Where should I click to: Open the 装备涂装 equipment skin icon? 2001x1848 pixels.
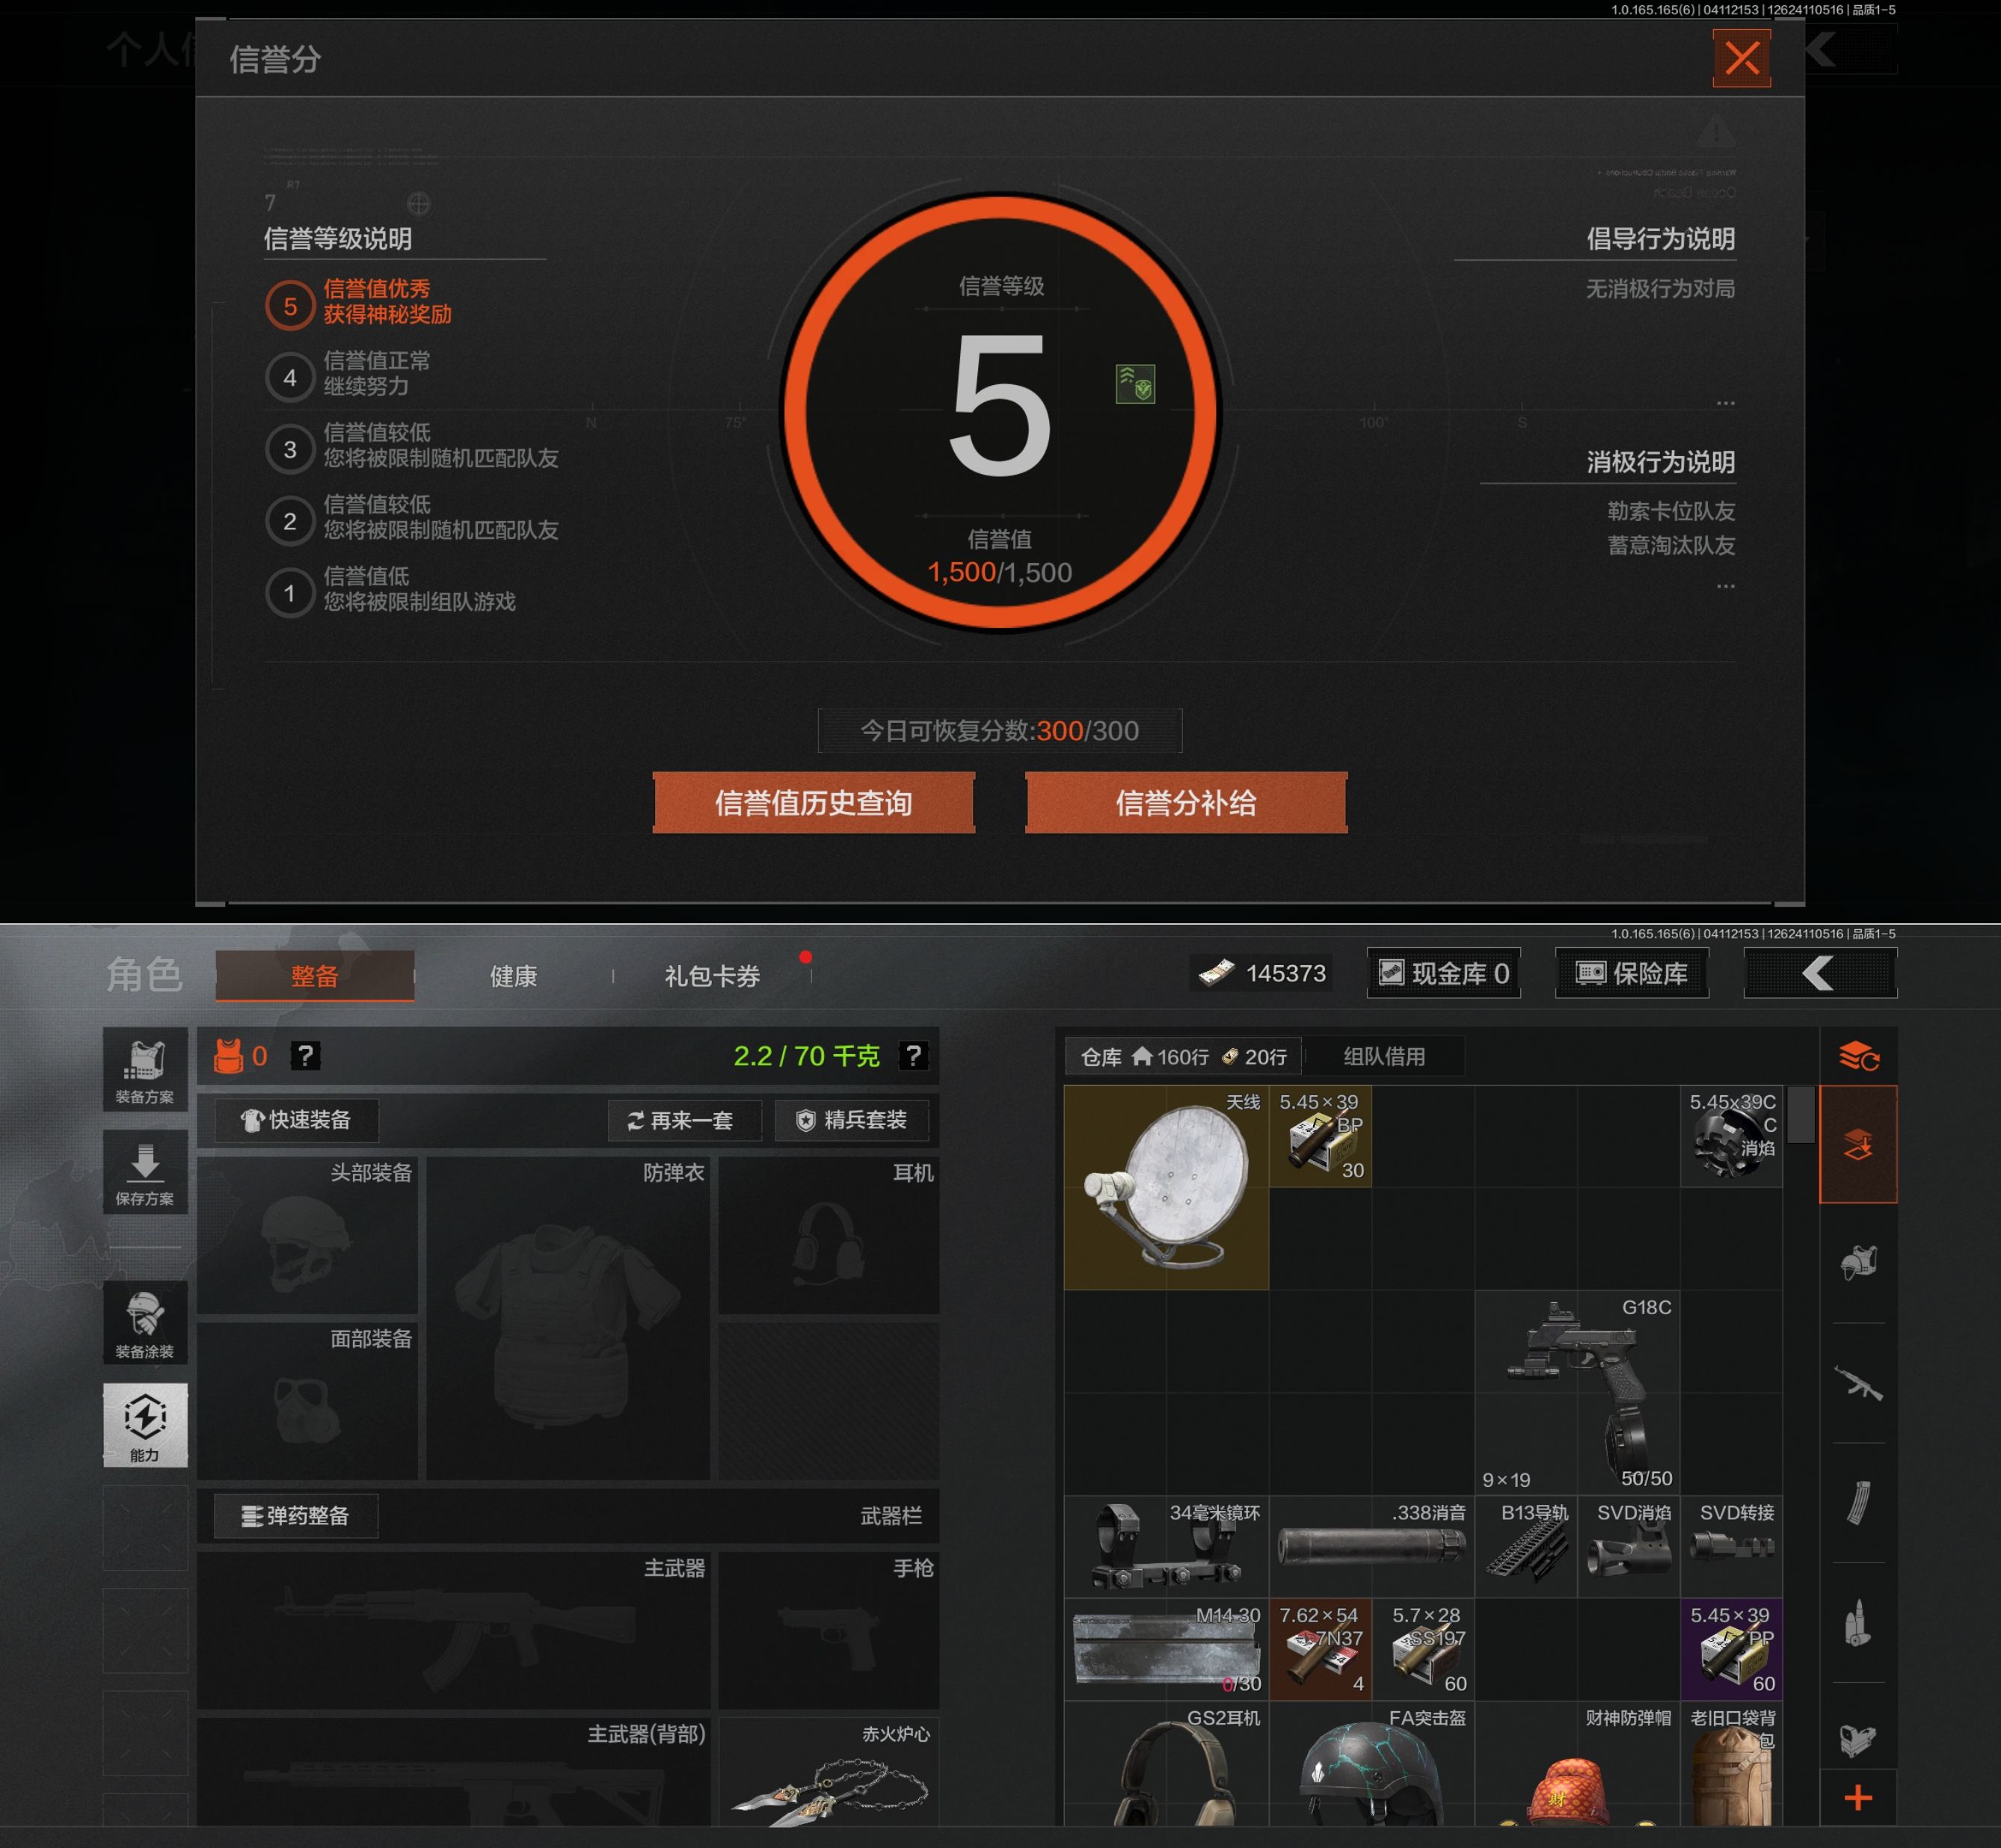145,1323
